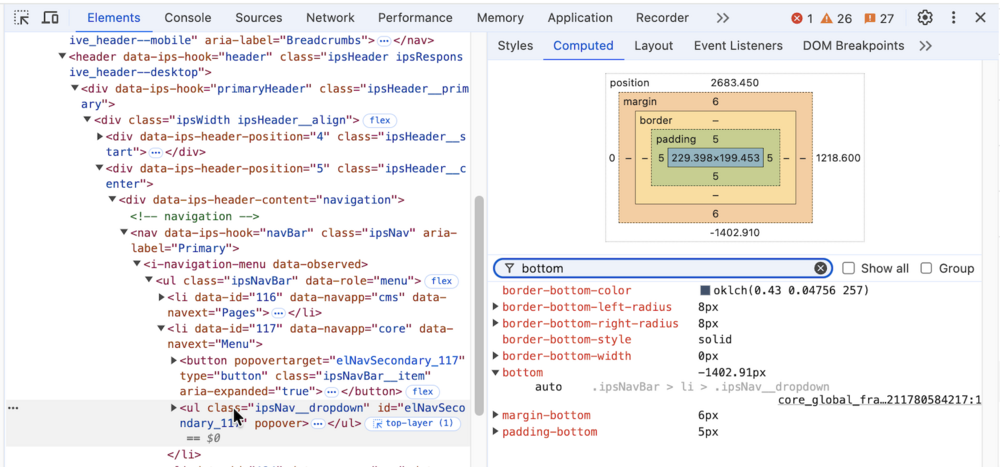Click the issues counter showing 27
The height and width of the screenshot is (467, 1000).
tap(879, 19)
